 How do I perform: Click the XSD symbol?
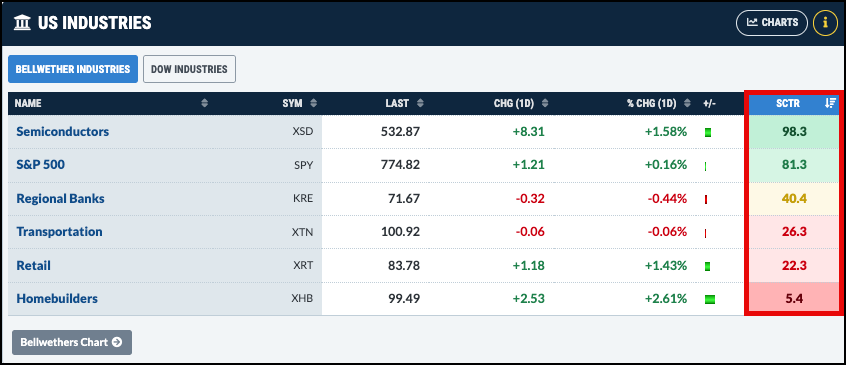coord(302,132)
